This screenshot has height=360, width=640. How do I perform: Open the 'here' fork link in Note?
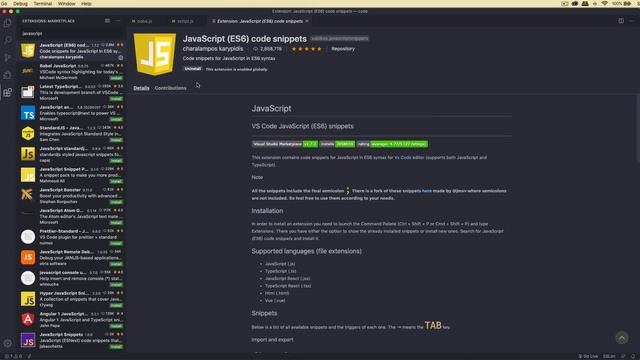(x=427, y=191)
